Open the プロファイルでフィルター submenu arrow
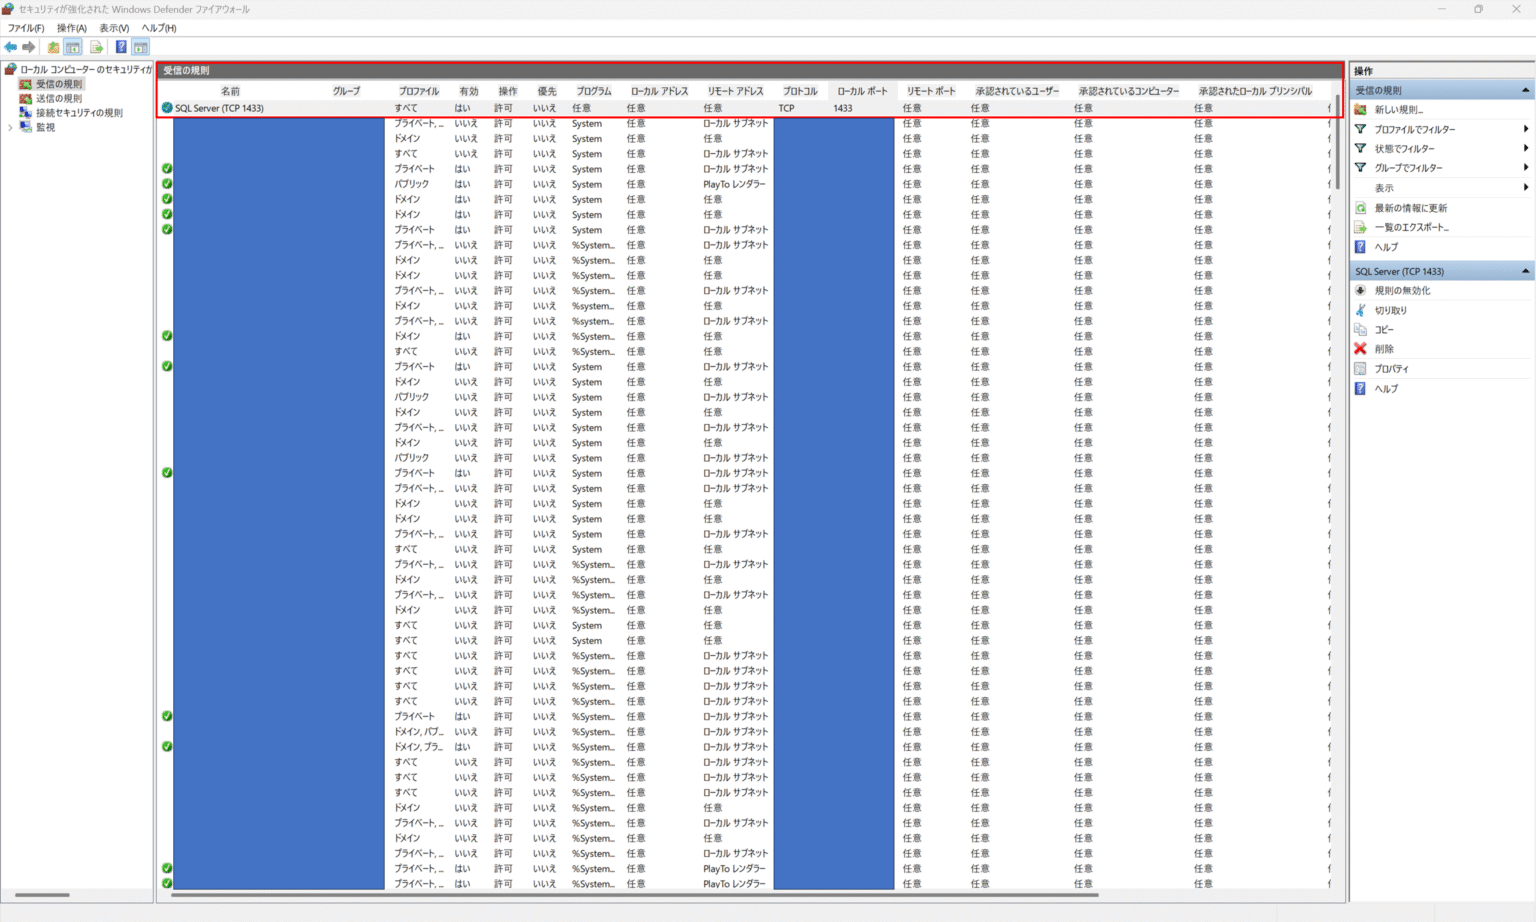Screen dimensions: 1536x922 pyautogui.click(x=1525, y=128)
